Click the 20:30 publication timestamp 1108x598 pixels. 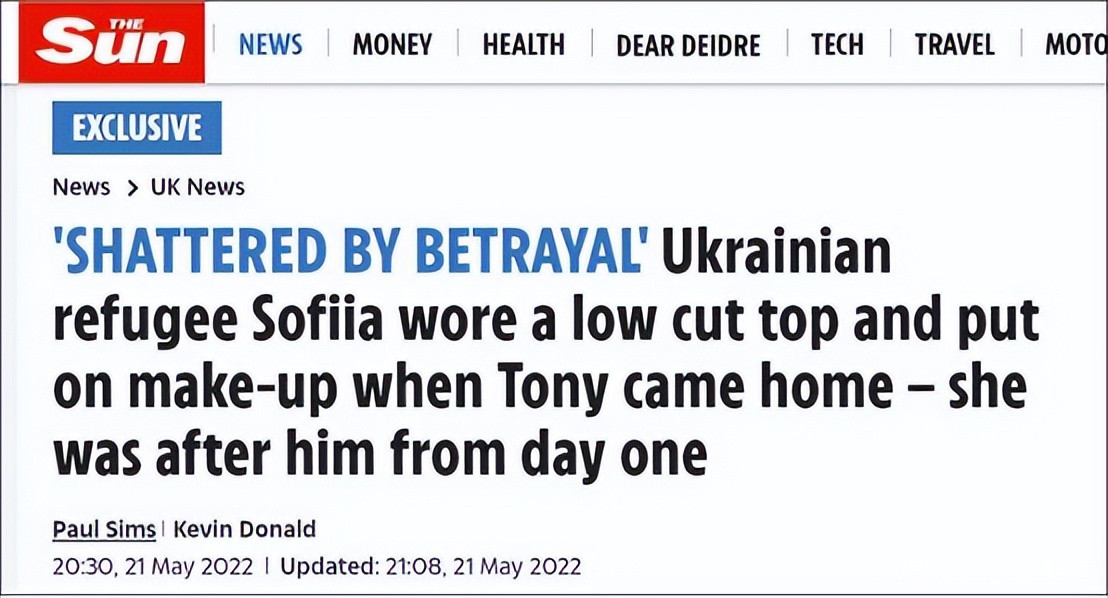coord(152,566)
